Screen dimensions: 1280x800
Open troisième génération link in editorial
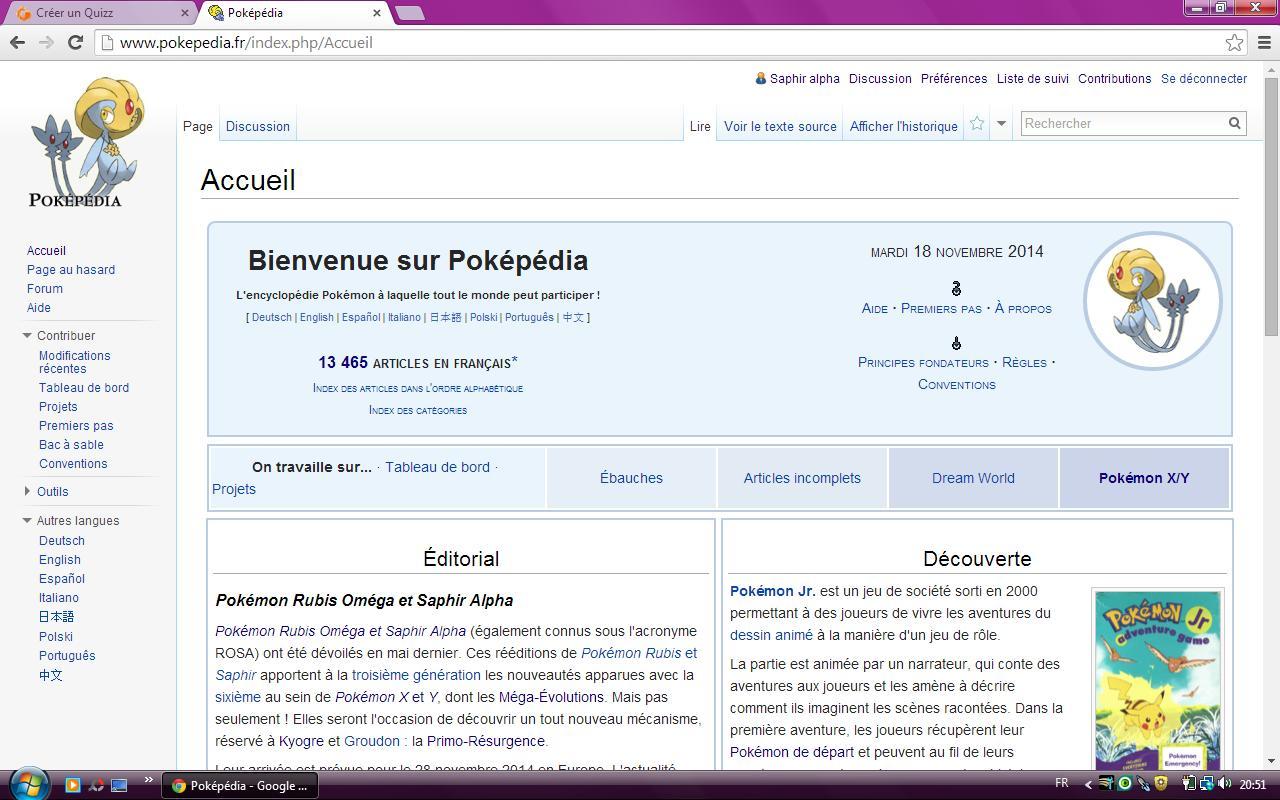(x=416, y=675)
